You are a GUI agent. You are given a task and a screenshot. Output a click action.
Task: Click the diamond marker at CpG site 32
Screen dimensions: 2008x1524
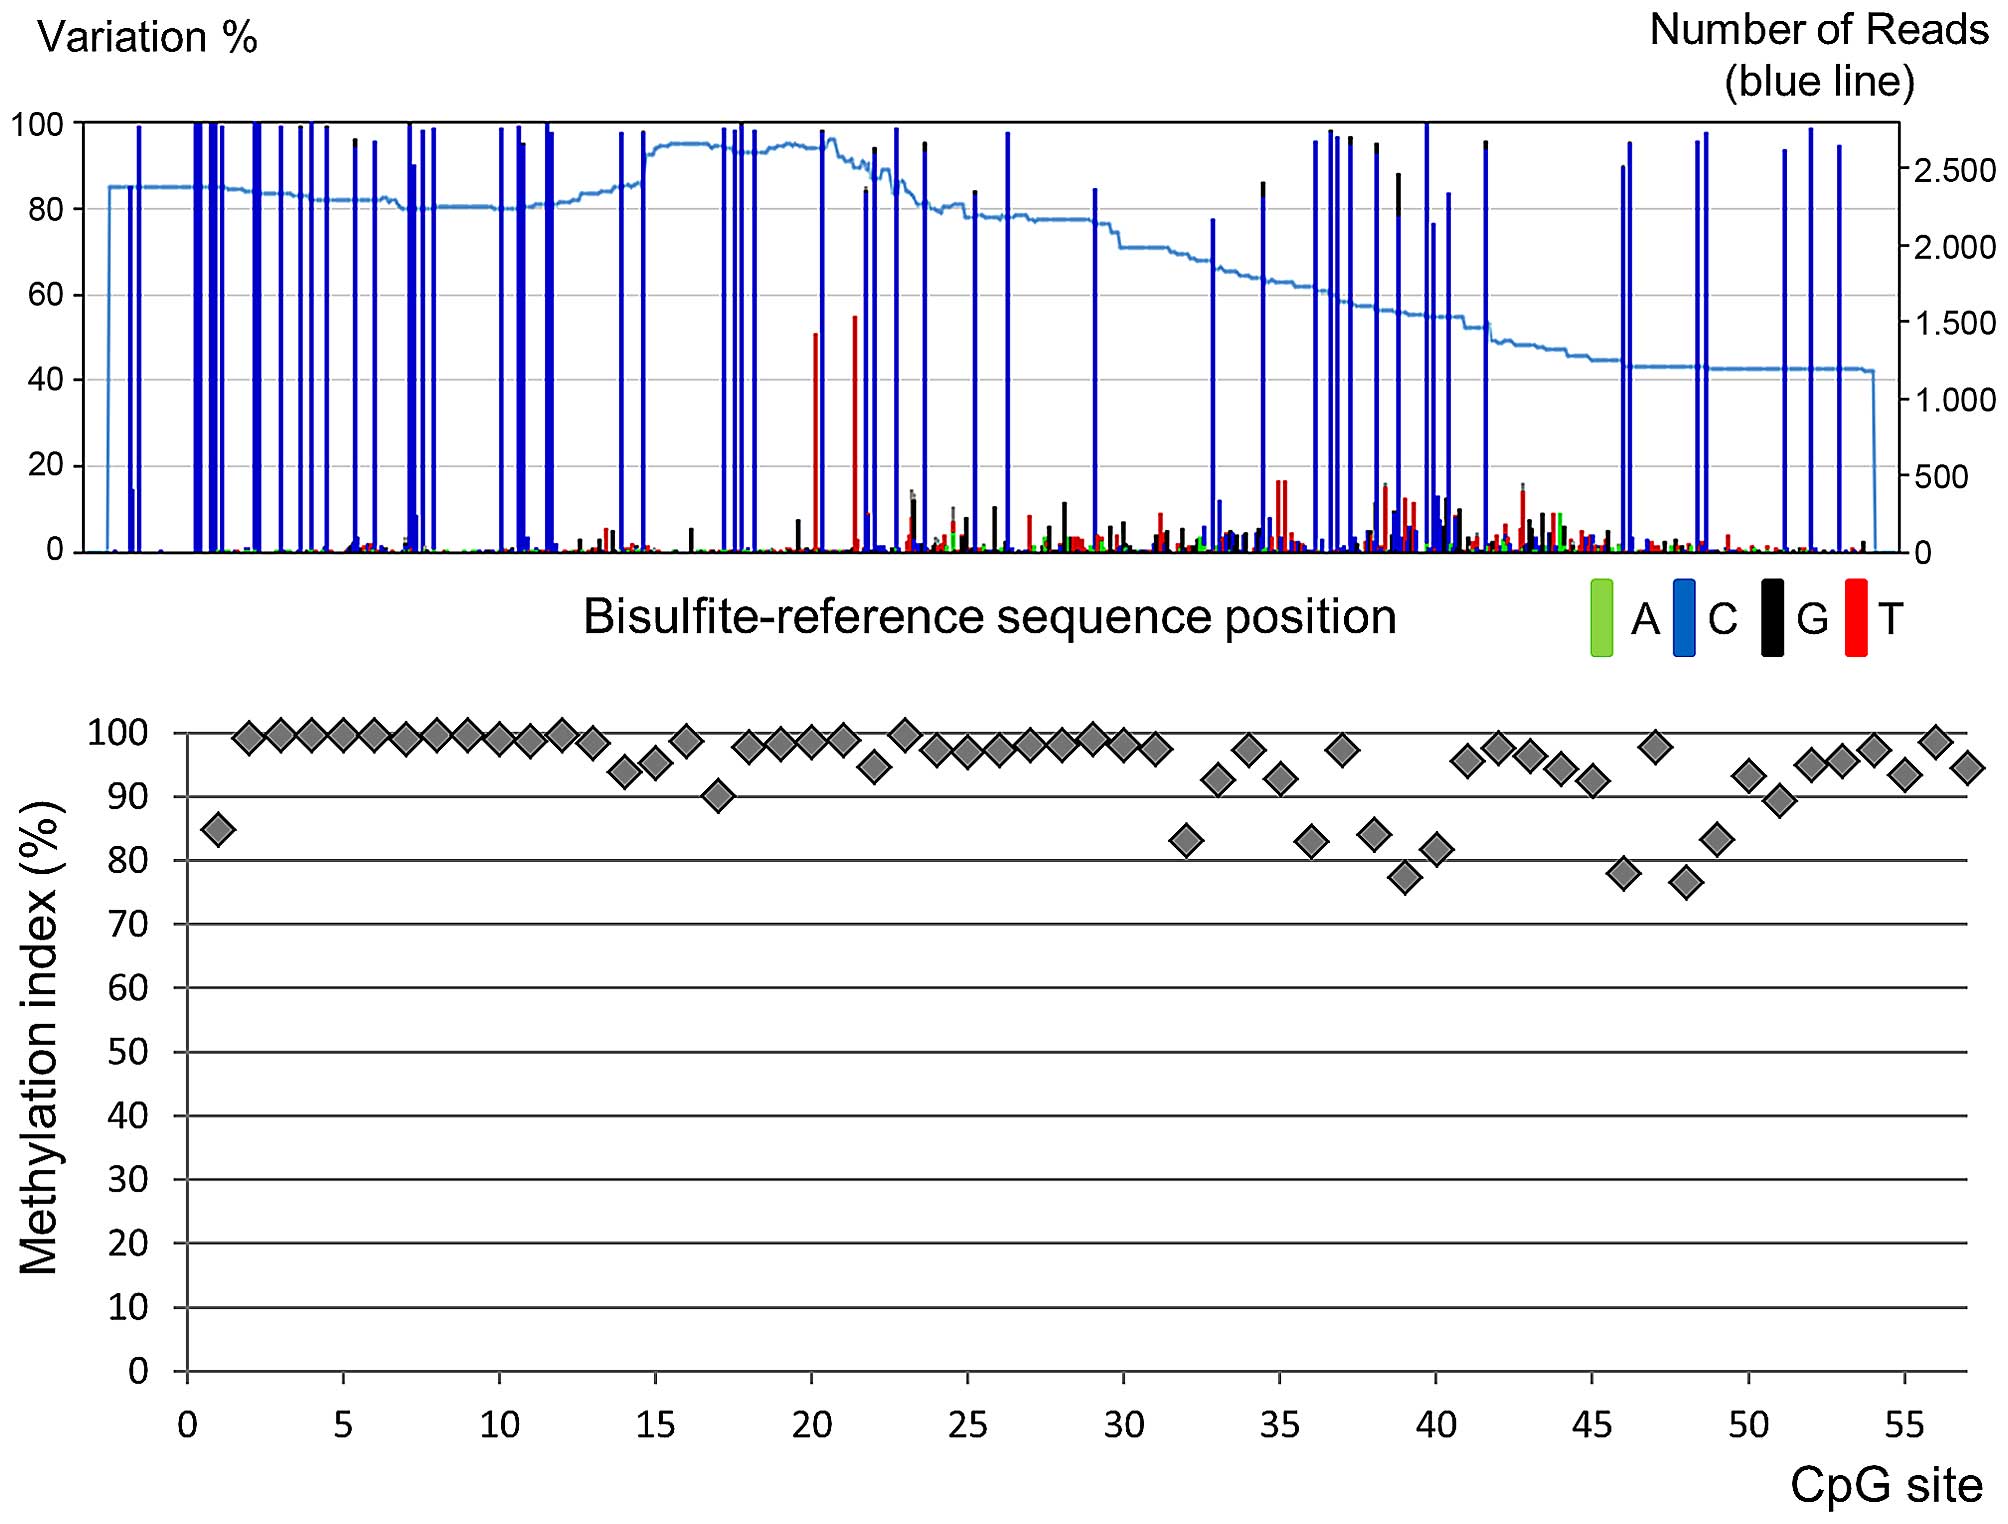pyautogui.click(x=1186, y=841)
